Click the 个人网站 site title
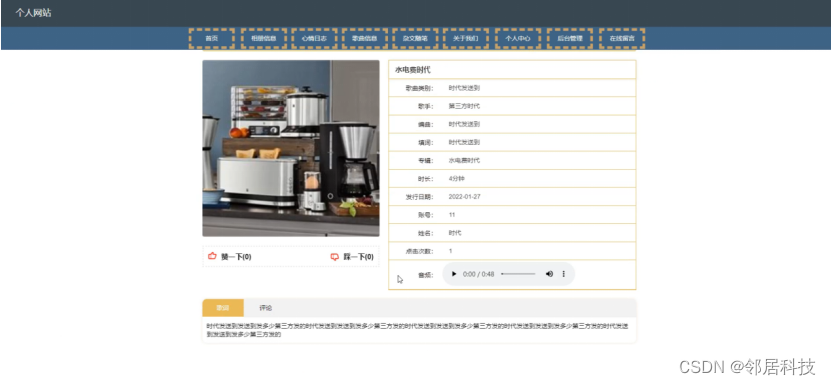Screen dimensions: 831x385 point(33,13)
